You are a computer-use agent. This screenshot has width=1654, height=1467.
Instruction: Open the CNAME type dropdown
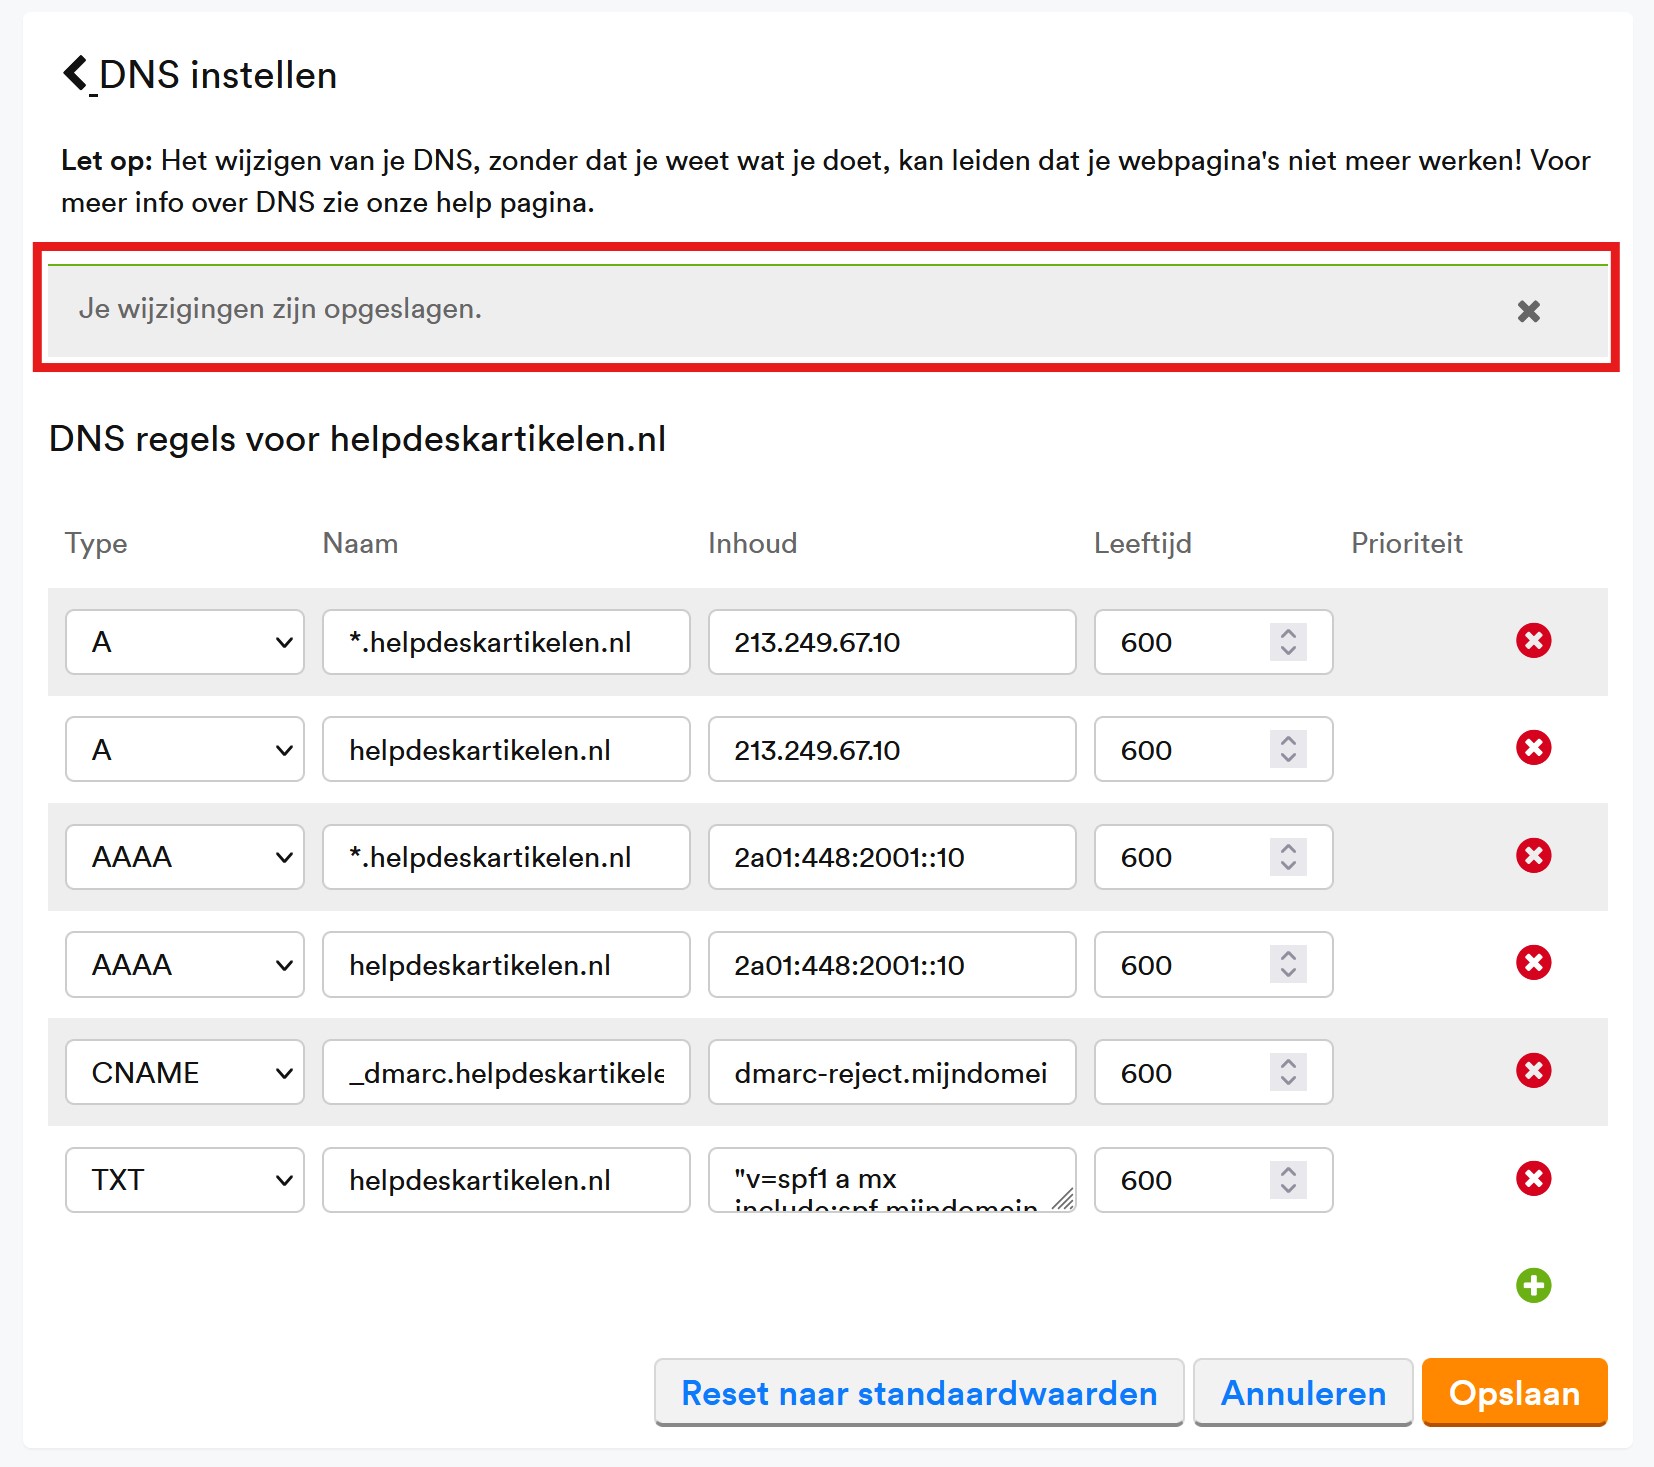(x=185, y=1072)
